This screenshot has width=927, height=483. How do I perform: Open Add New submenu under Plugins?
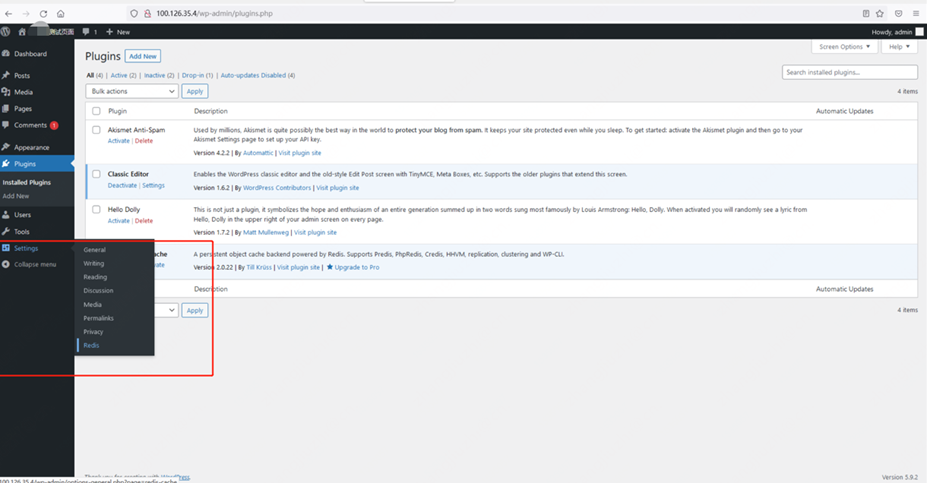click(16, 196)
